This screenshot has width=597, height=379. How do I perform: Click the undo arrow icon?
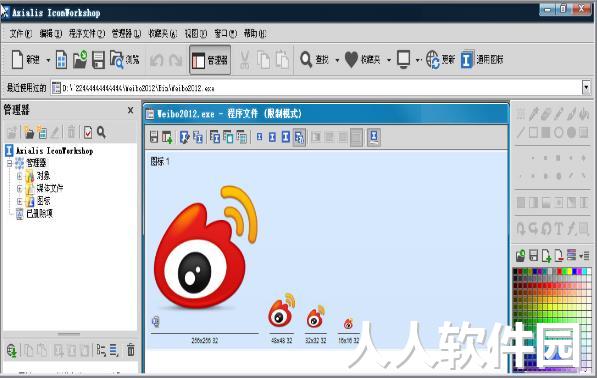pyautogui.click(x=156, y=60)
